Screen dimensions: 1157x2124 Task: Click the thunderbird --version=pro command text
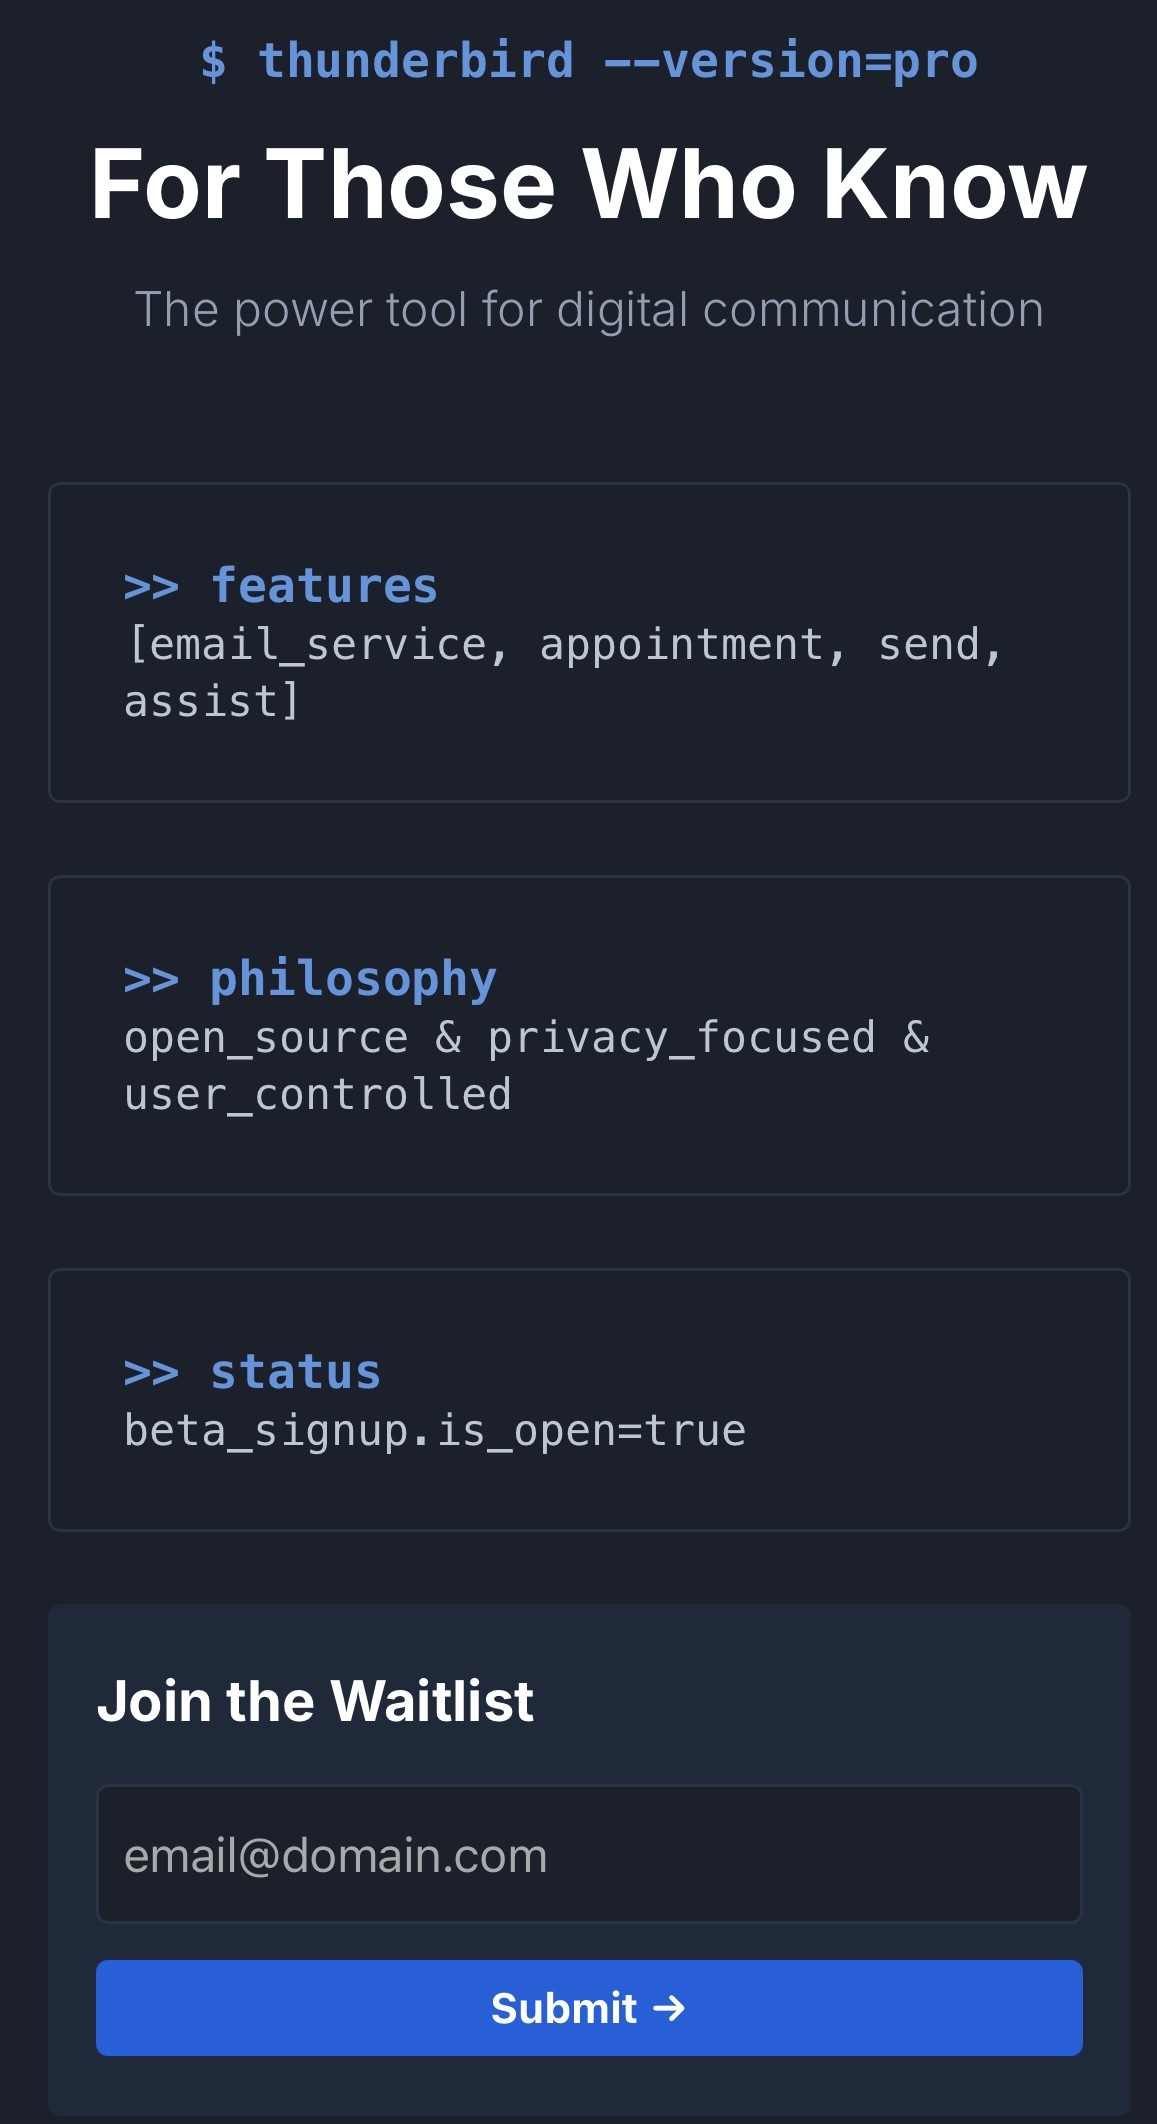pos(618,61)
